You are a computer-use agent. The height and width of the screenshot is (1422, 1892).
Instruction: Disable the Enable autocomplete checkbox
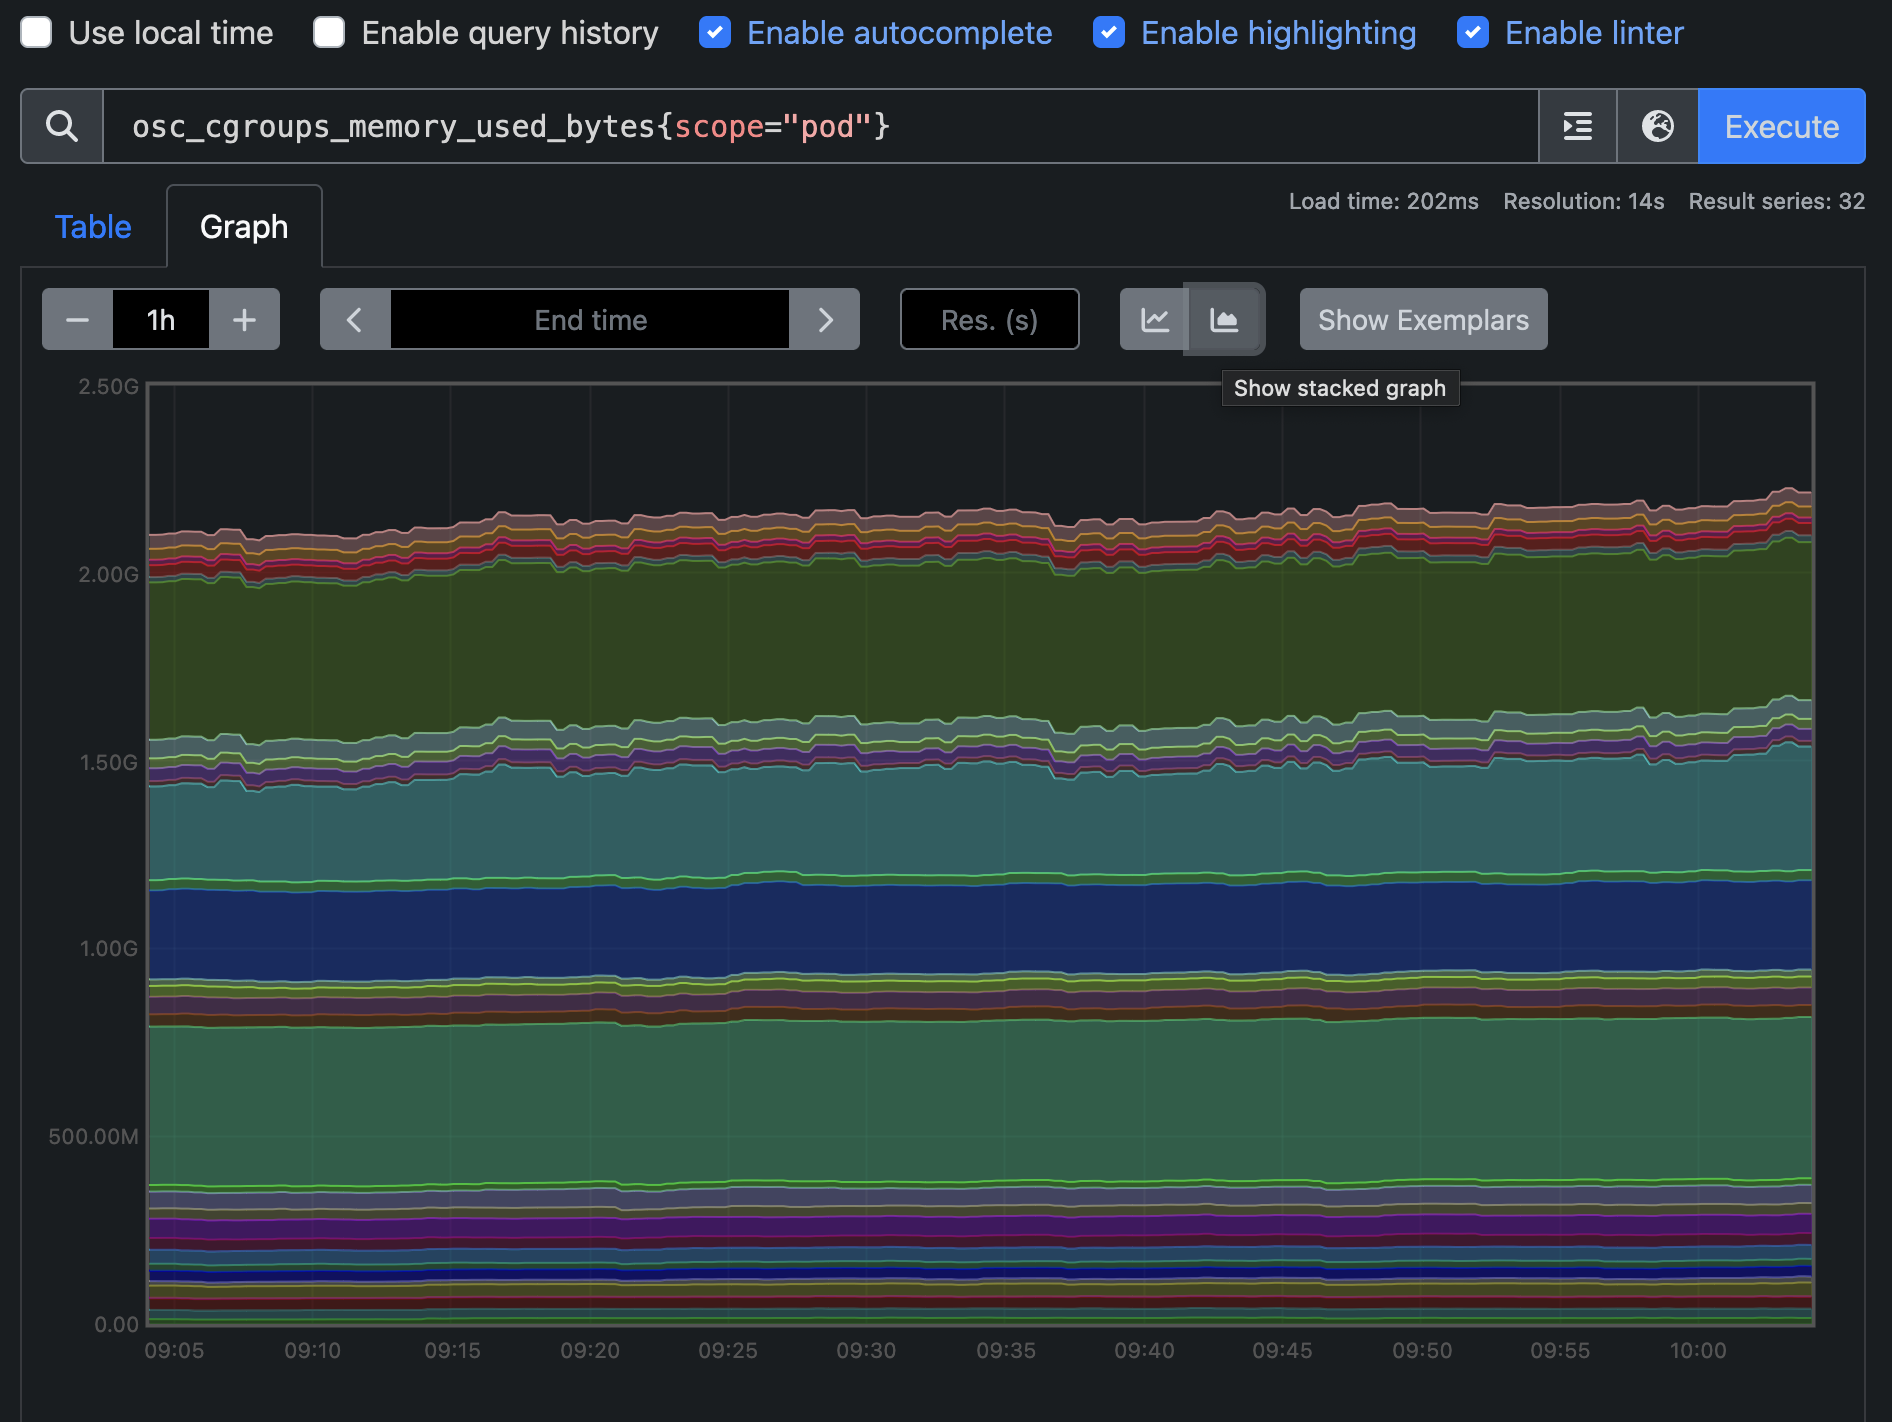click(715, 33)
